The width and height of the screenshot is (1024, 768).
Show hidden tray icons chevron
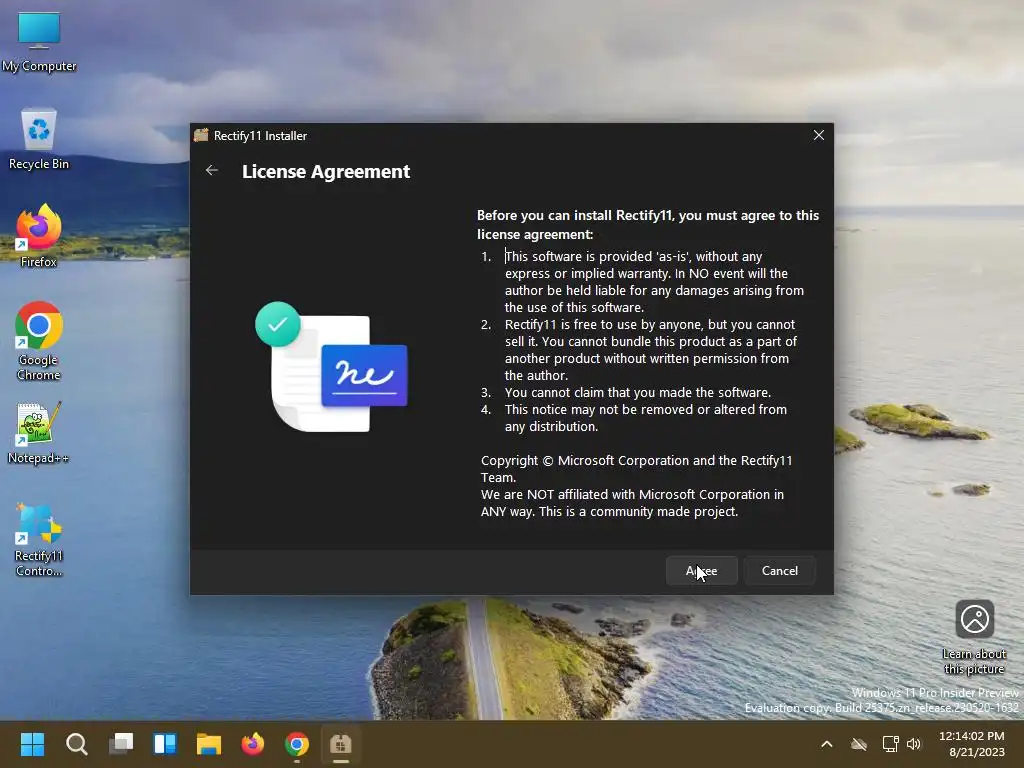[827, 744]
